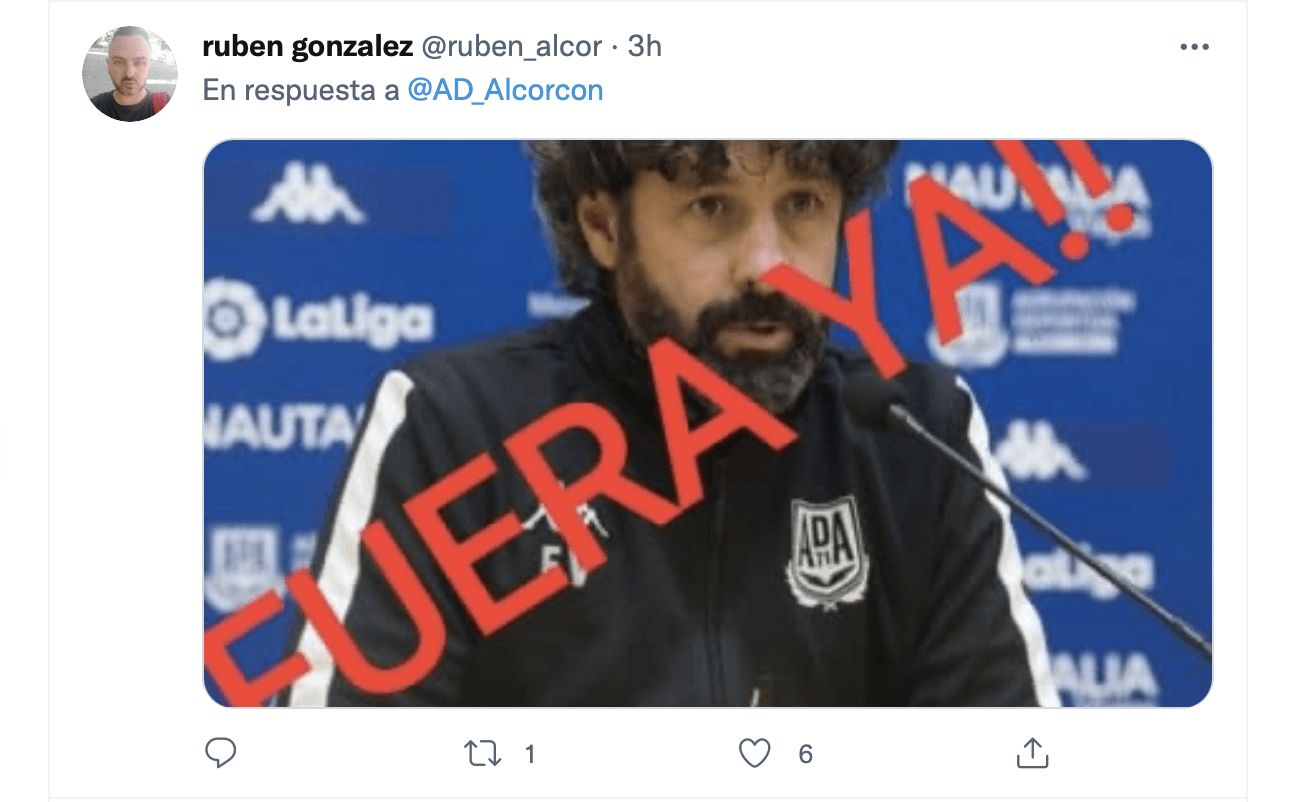Open the @AD_Alcorcon mention link
The image size is (1290, 802).
pyautogui.click(x=506, y=90)
